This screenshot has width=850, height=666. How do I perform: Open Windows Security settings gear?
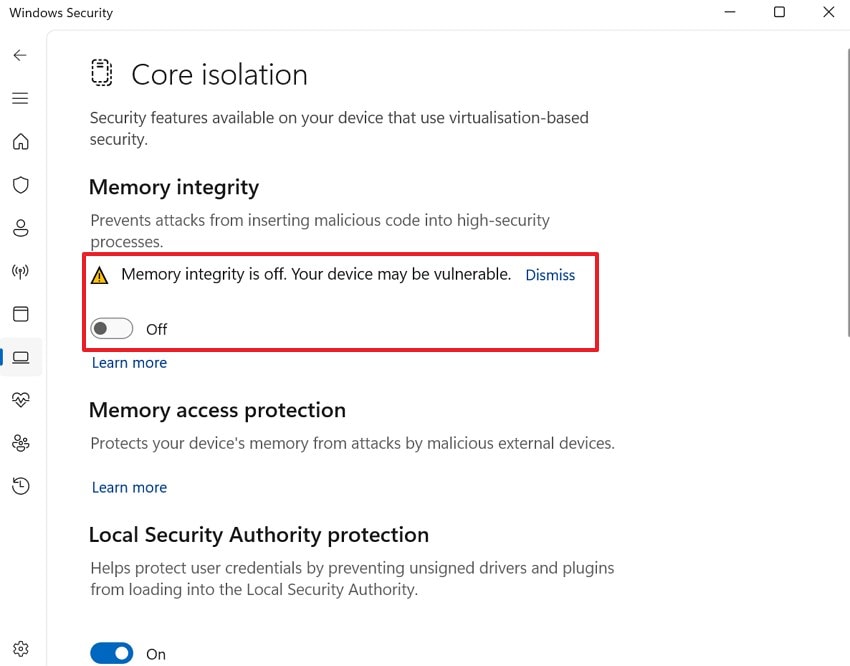pos(21,648)
